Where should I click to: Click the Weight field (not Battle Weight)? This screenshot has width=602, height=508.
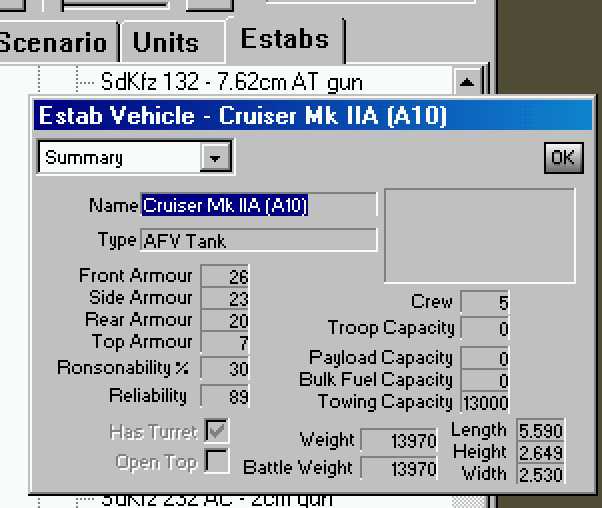click(399, 440)
